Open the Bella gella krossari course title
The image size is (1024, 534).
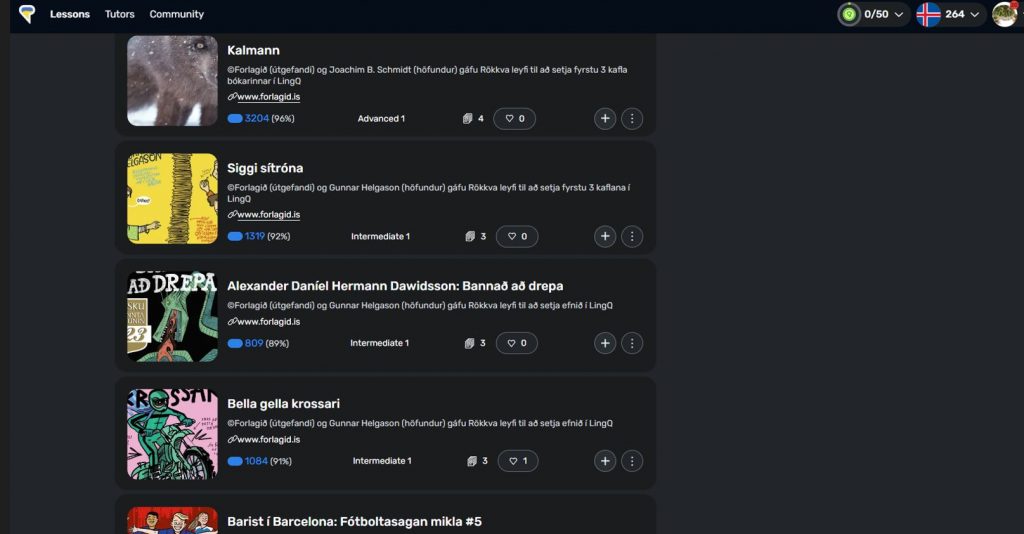283,403
